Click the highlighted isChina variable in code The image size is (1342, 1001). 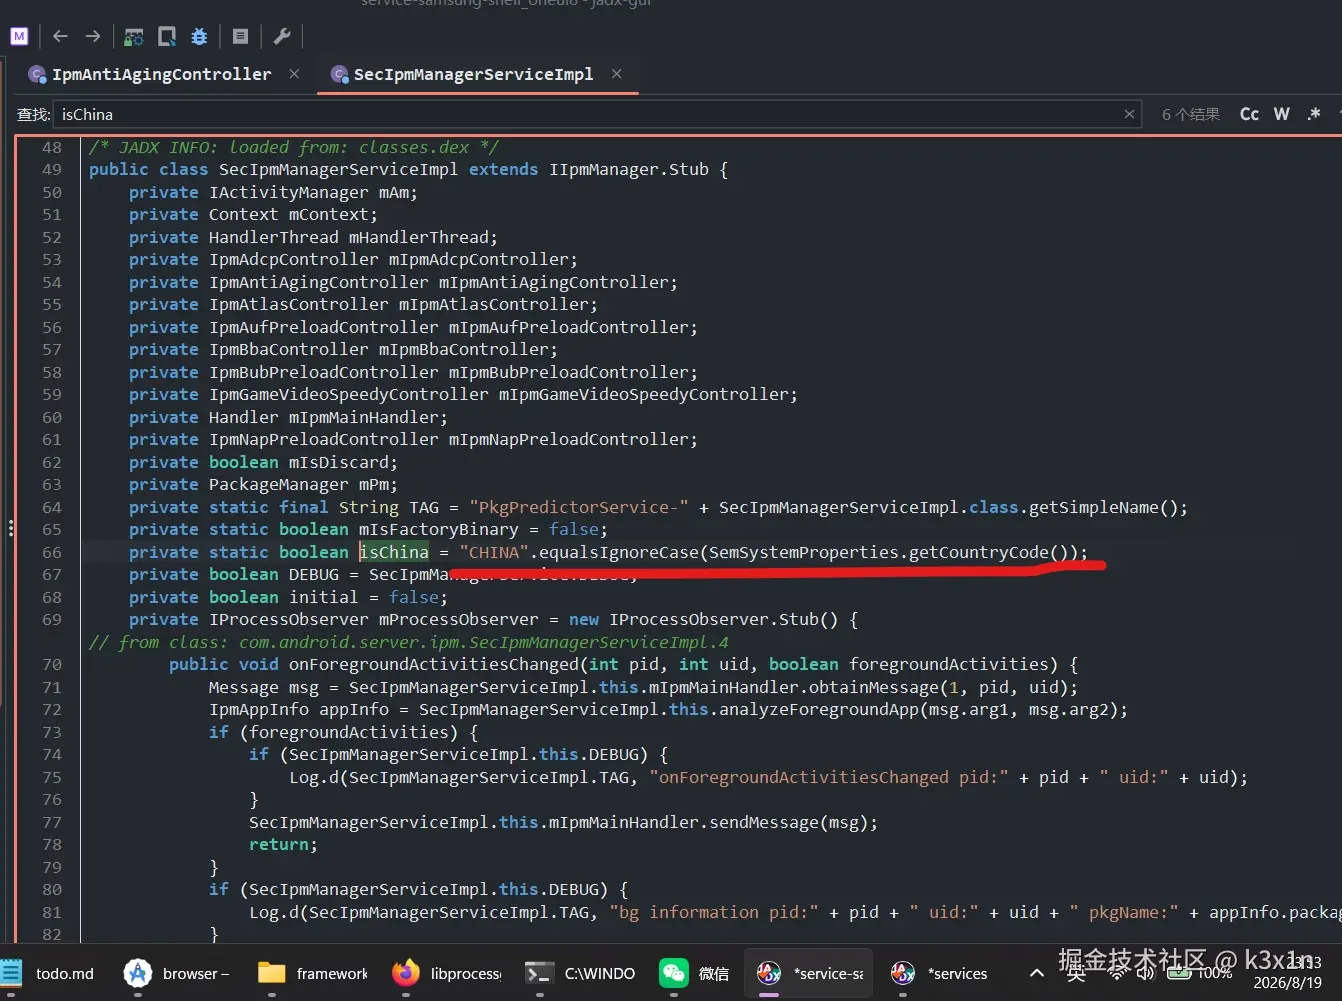pyautogui.click(x=394, y=552)
